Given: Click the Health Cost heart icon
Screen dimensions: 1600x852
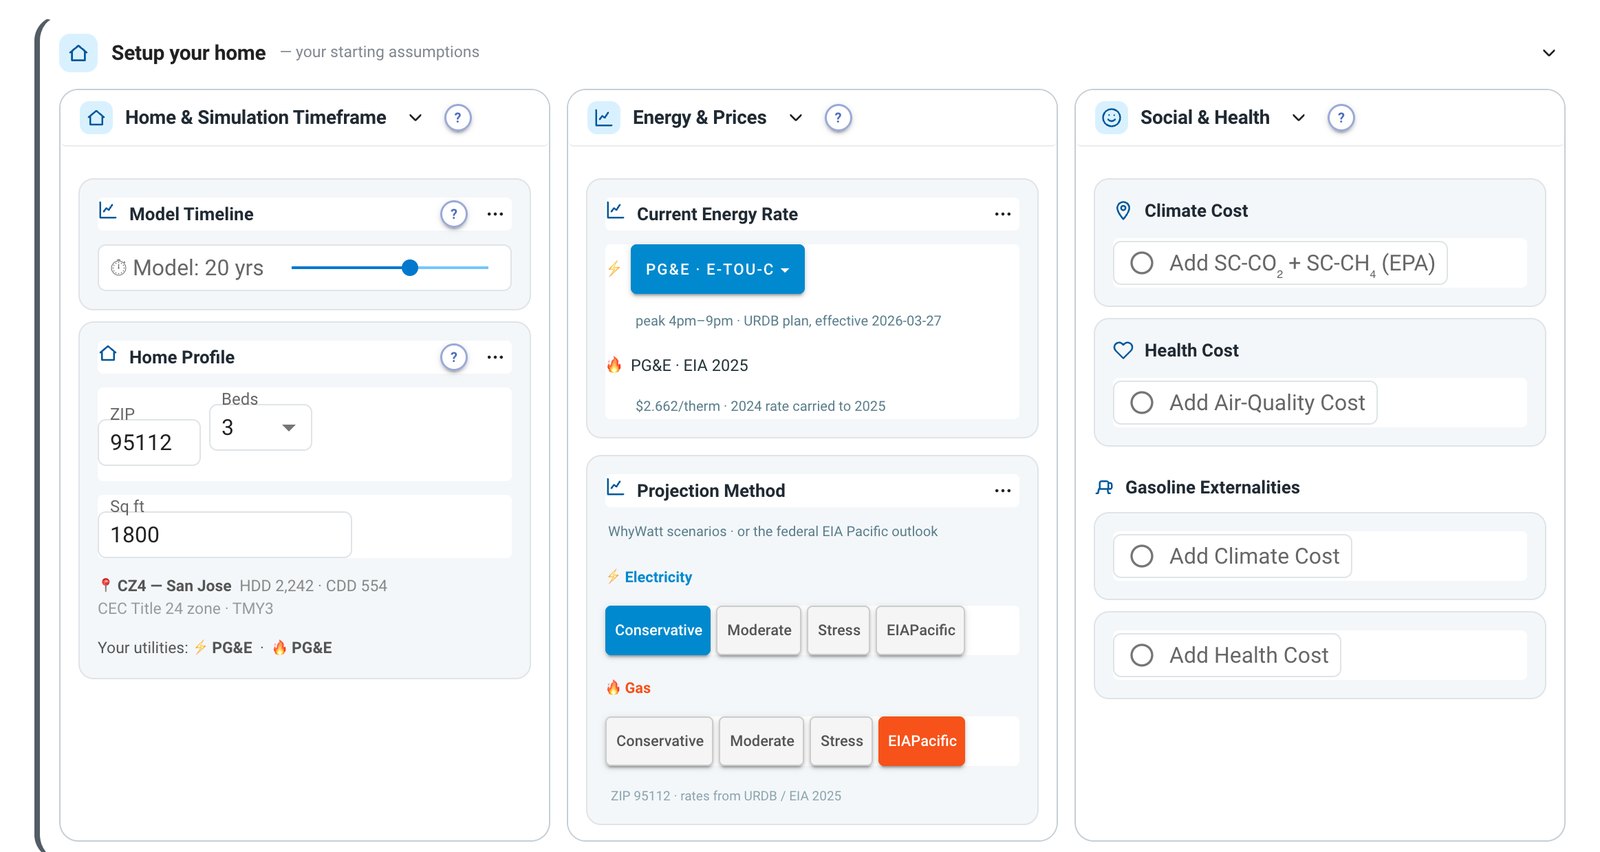Looking at the screenshot, I should click(x=1123, y=350).
